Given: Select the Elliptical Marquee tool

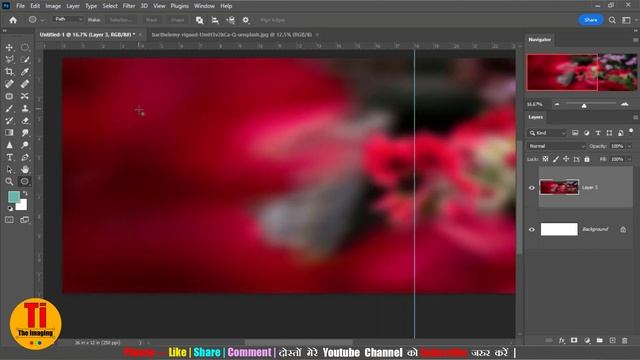Looking at the screenshot, I should [24, 47].
